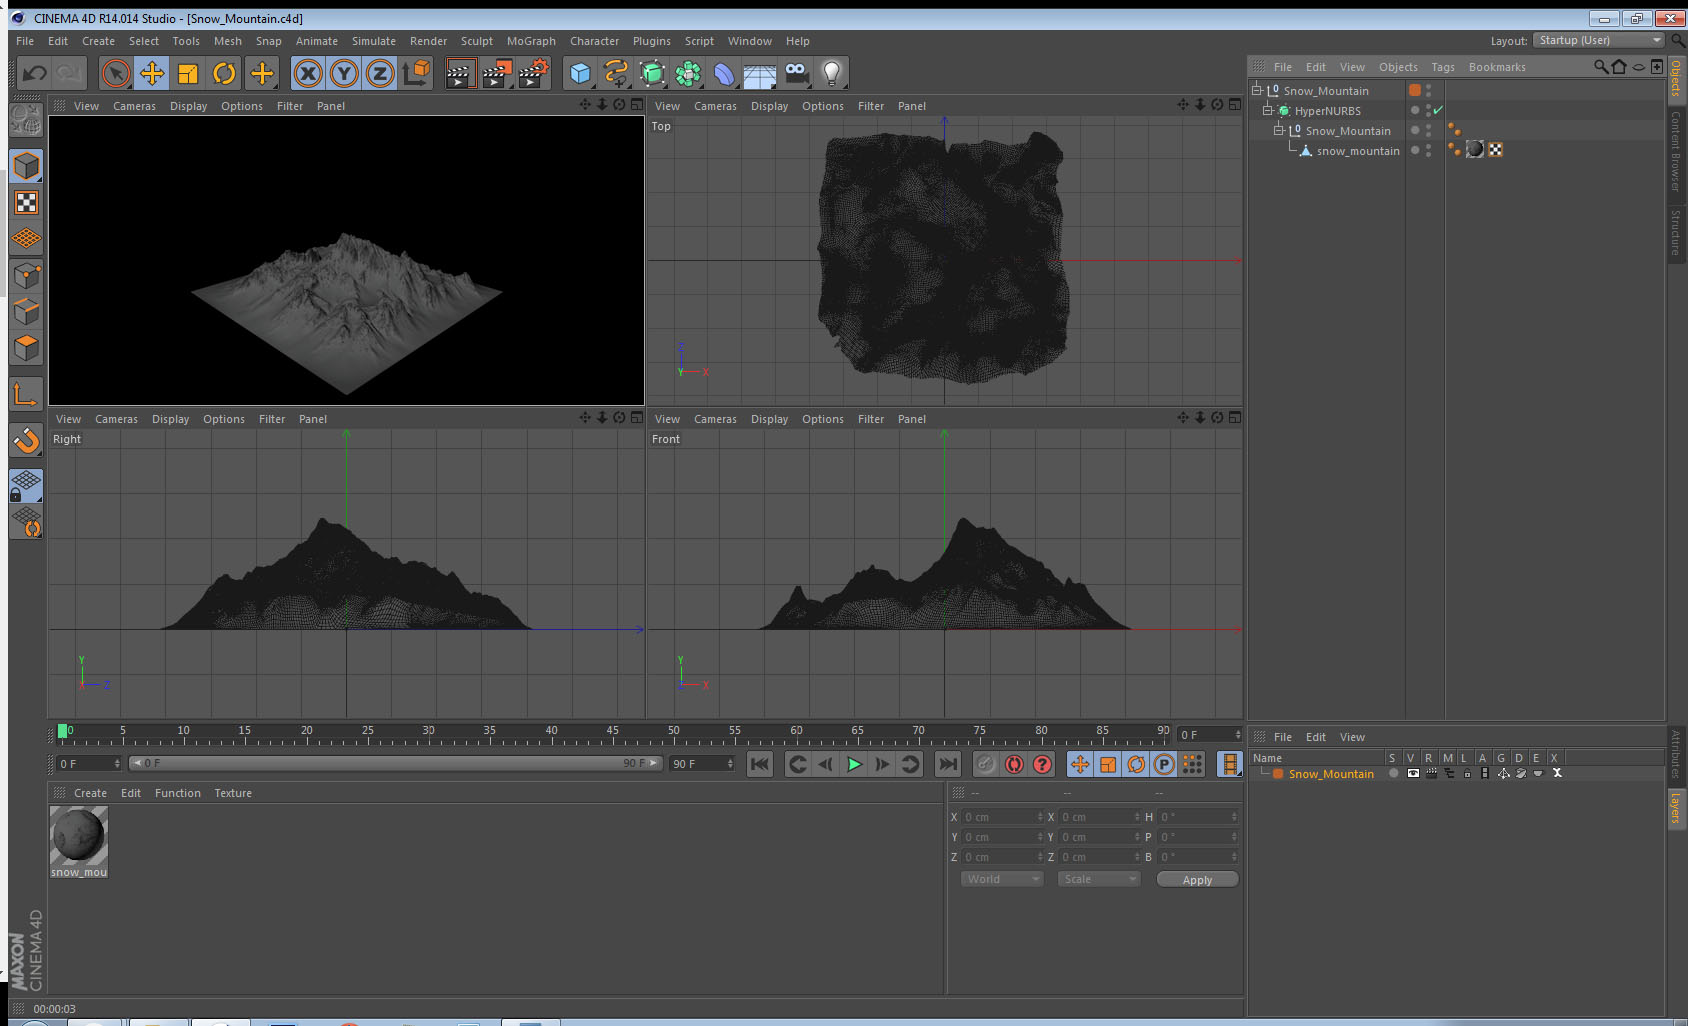
Task: Open the spline pen tools icon
Action: click(x=616, y=73)
